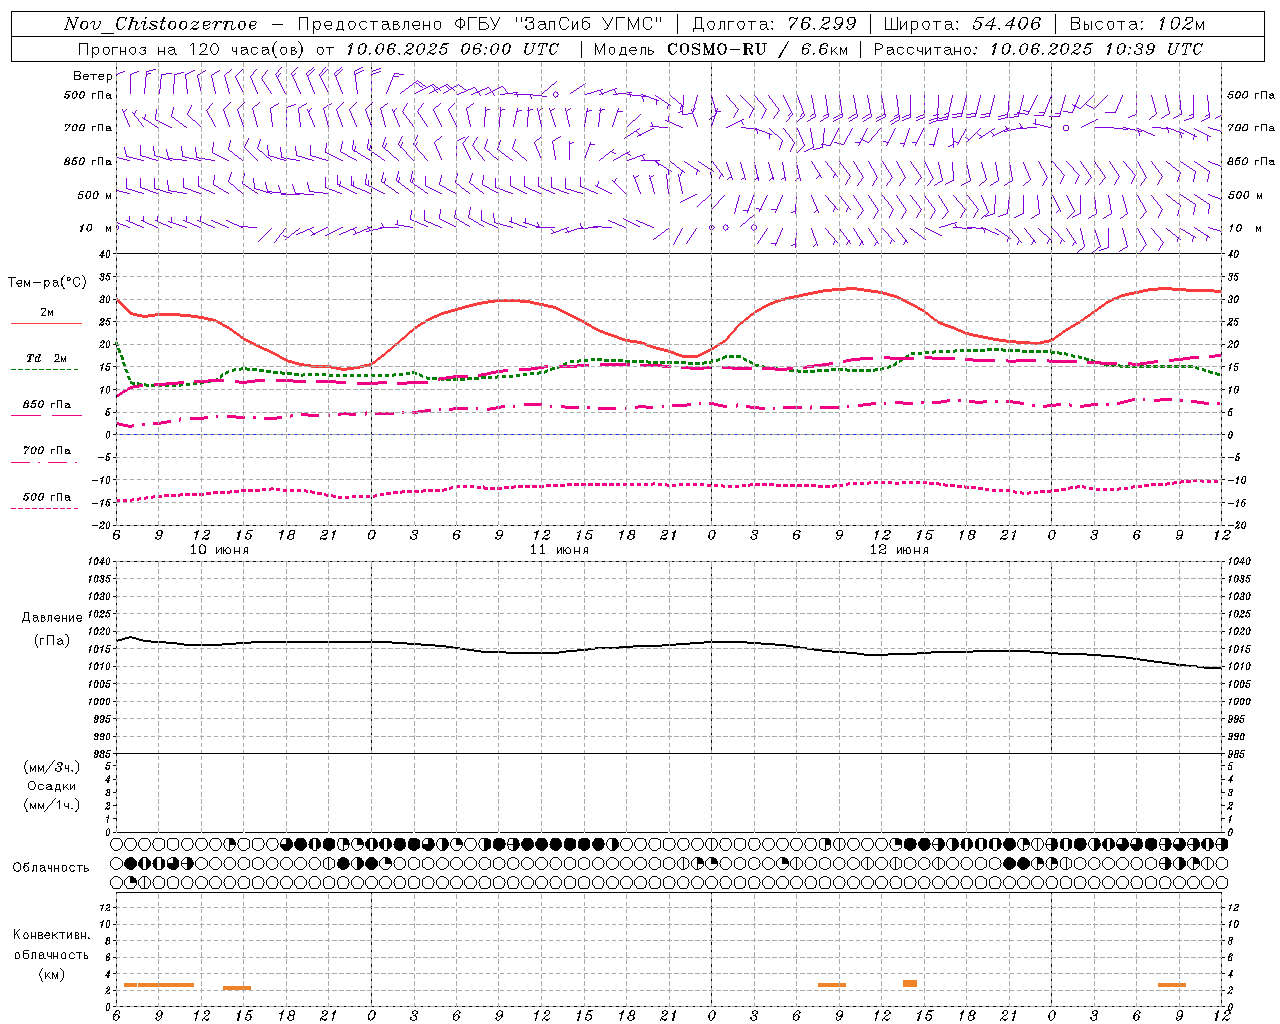Click the computed timestamp 10.06.2025 10:39 UTC
1280x1024 pixels.
click(1095, 49)
